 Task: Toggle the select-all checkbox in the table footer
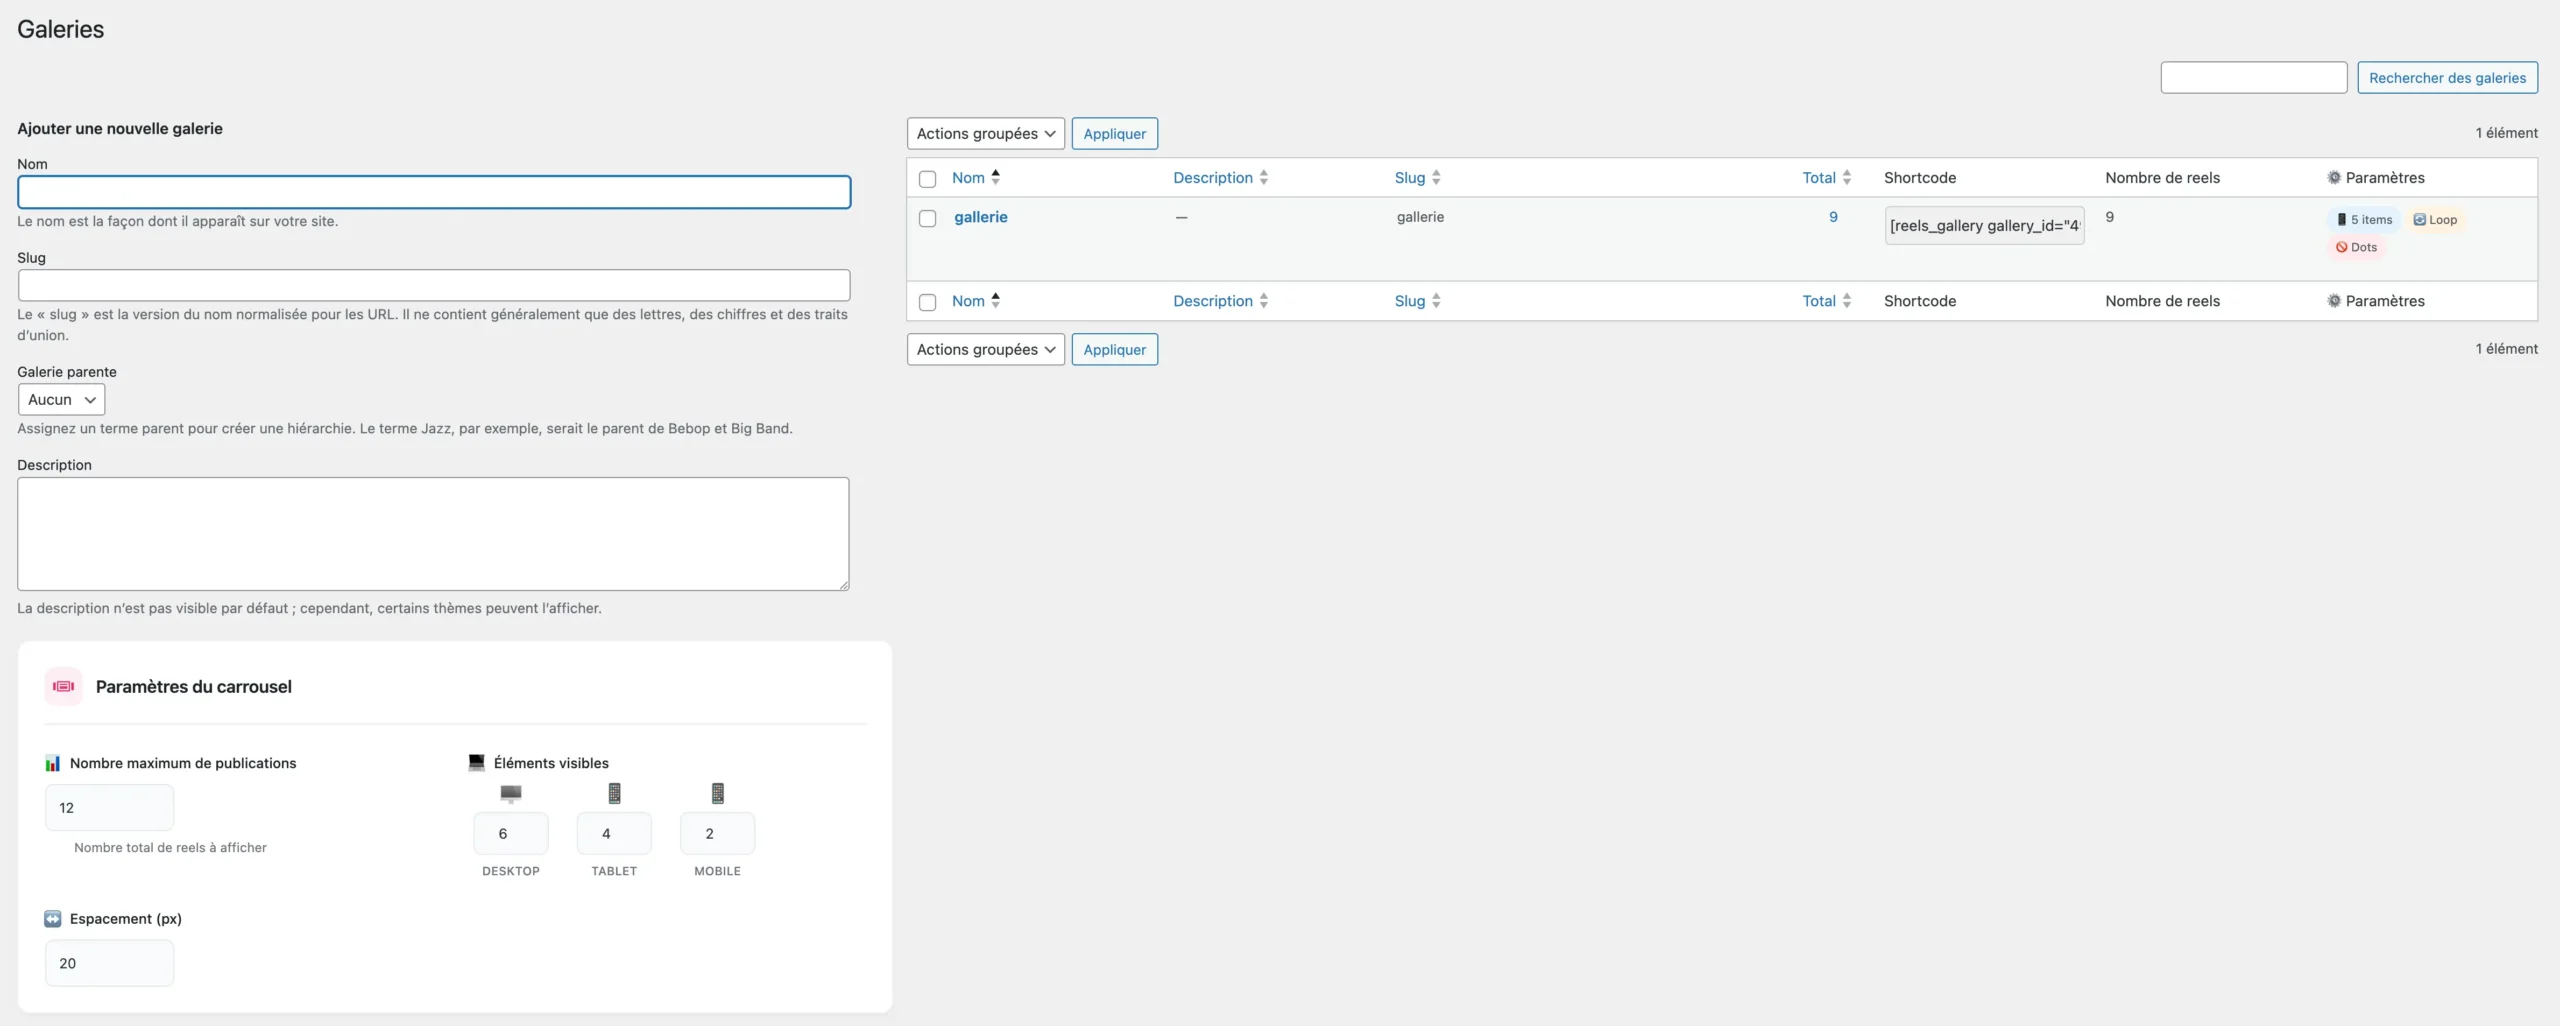point(927,302)
